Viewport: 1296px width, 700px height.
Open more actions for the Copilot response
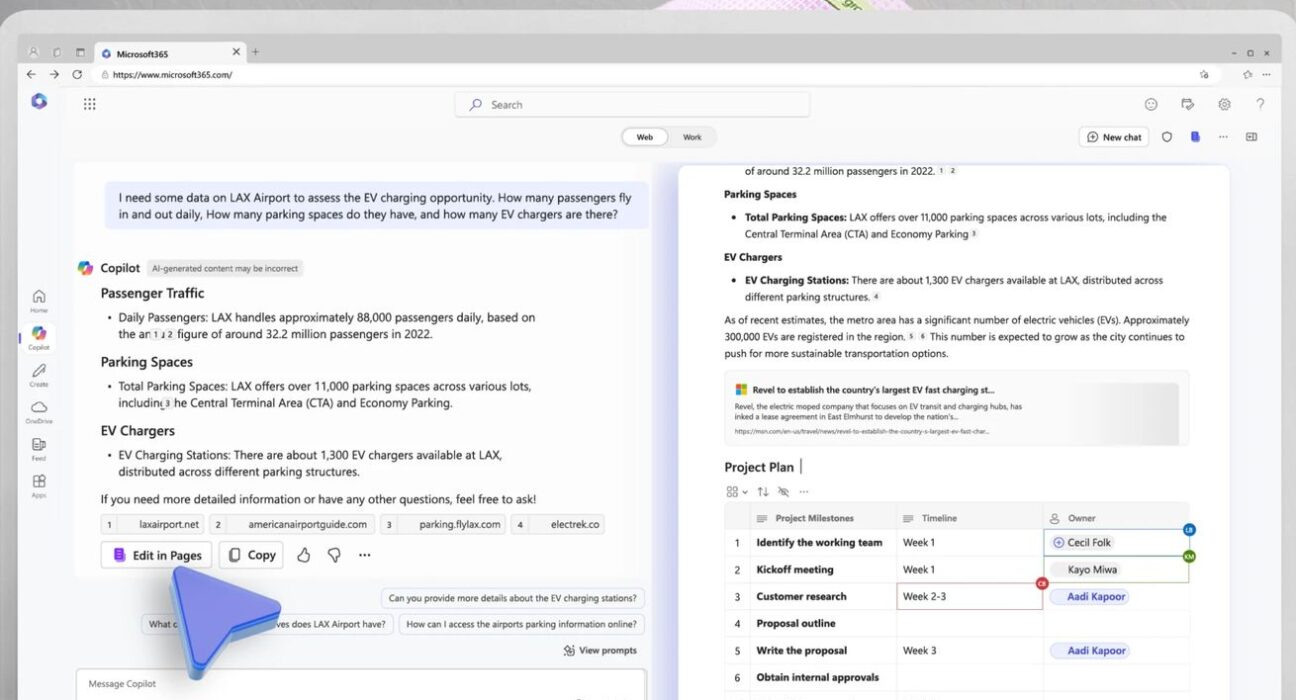coord(365,555)
